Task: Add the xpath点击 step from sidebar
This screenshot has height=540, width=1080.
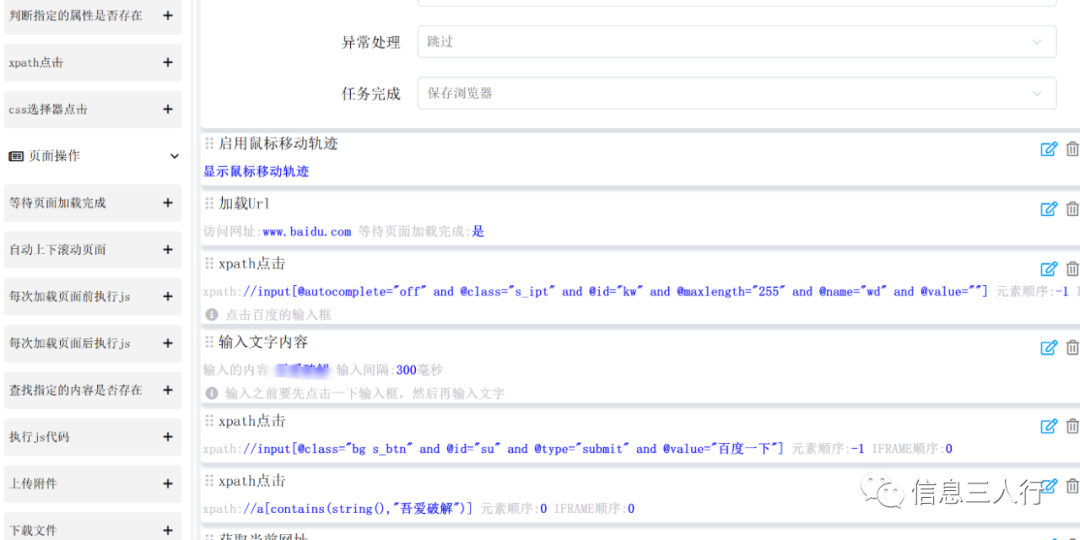Action: coord(167,62)
